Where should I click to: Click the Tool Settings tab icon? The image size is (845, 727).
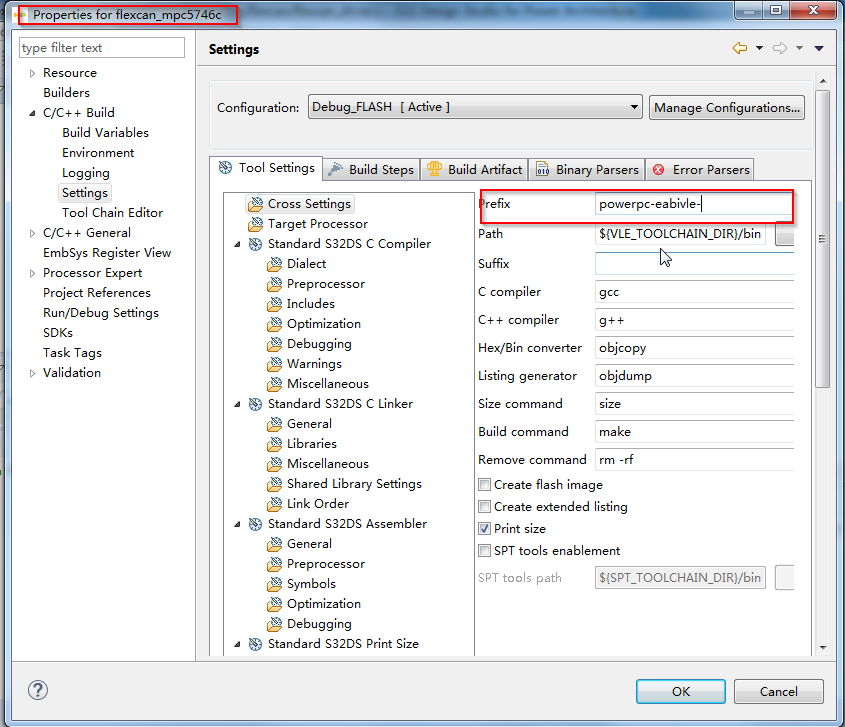coord(225,168)
